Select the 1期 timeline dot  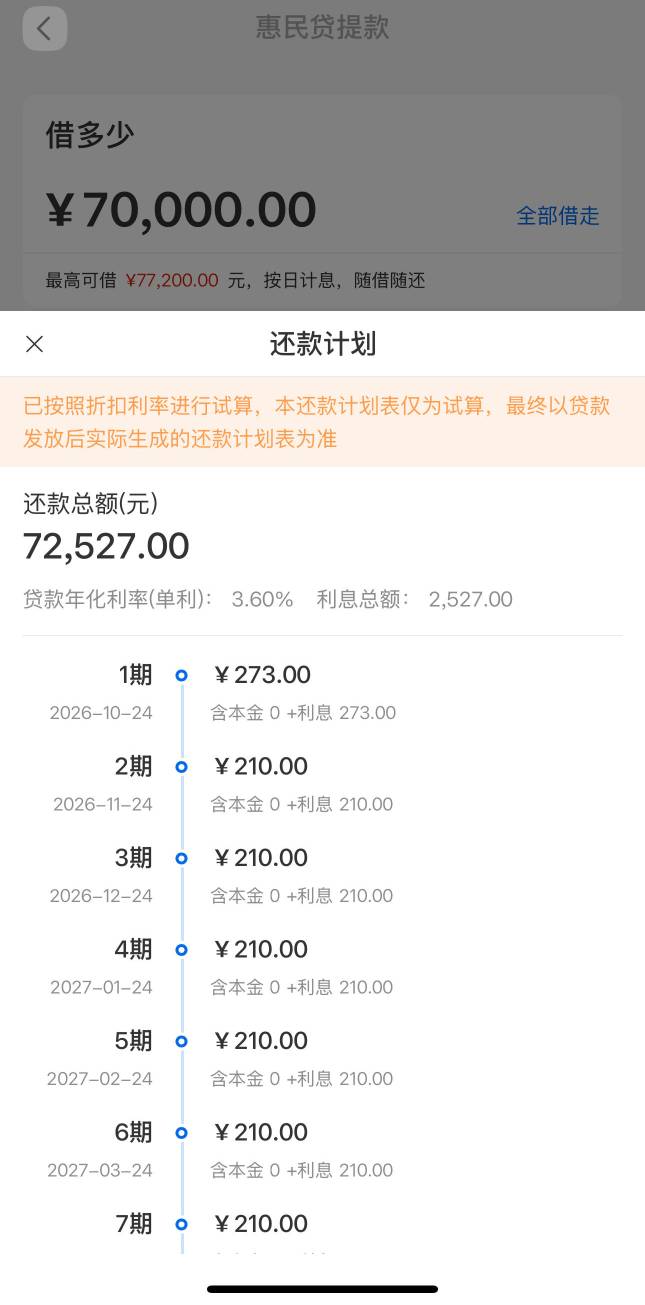coord(181,676)
